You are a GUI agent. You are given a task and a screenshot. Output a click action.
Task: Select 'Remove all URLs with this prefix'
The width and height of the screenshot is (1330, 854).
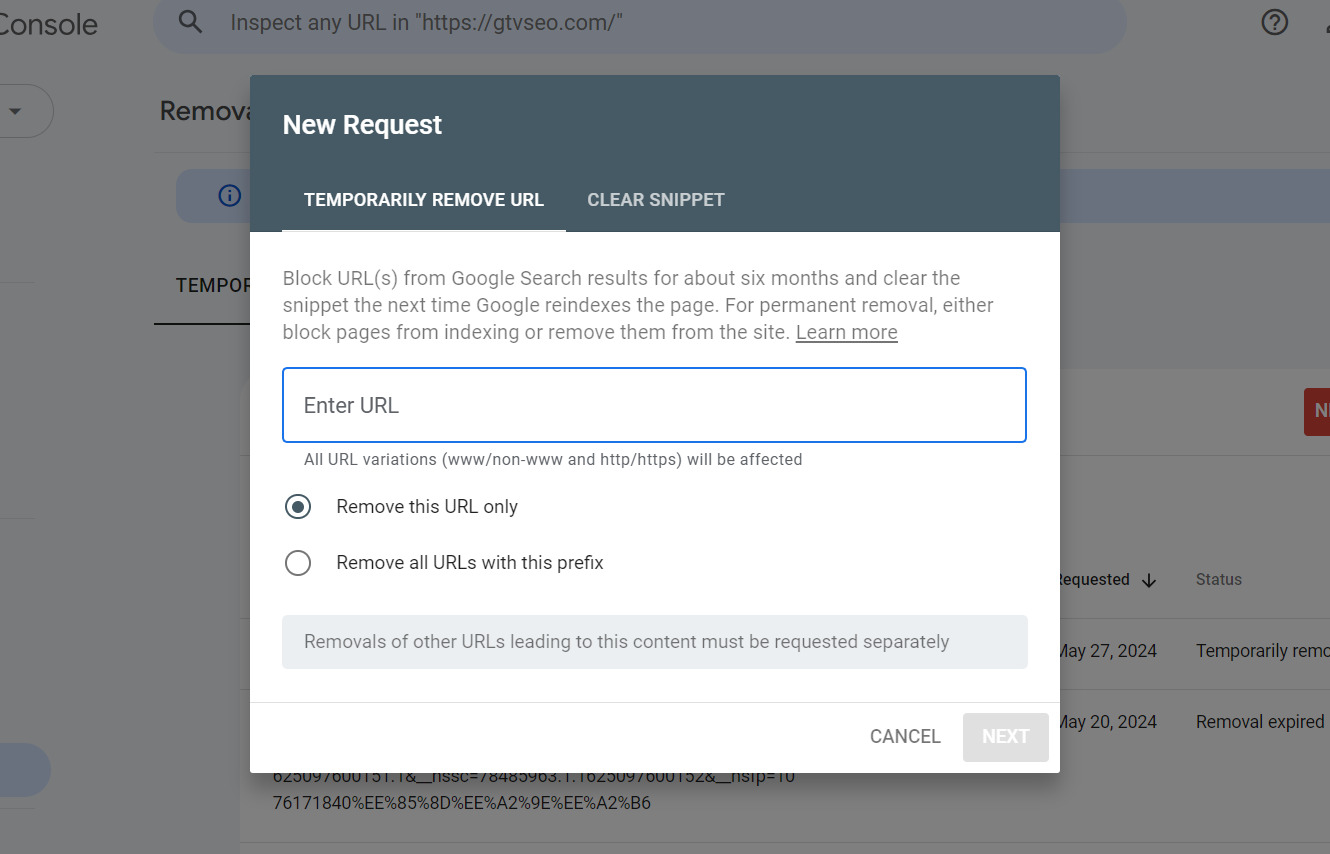298,563
